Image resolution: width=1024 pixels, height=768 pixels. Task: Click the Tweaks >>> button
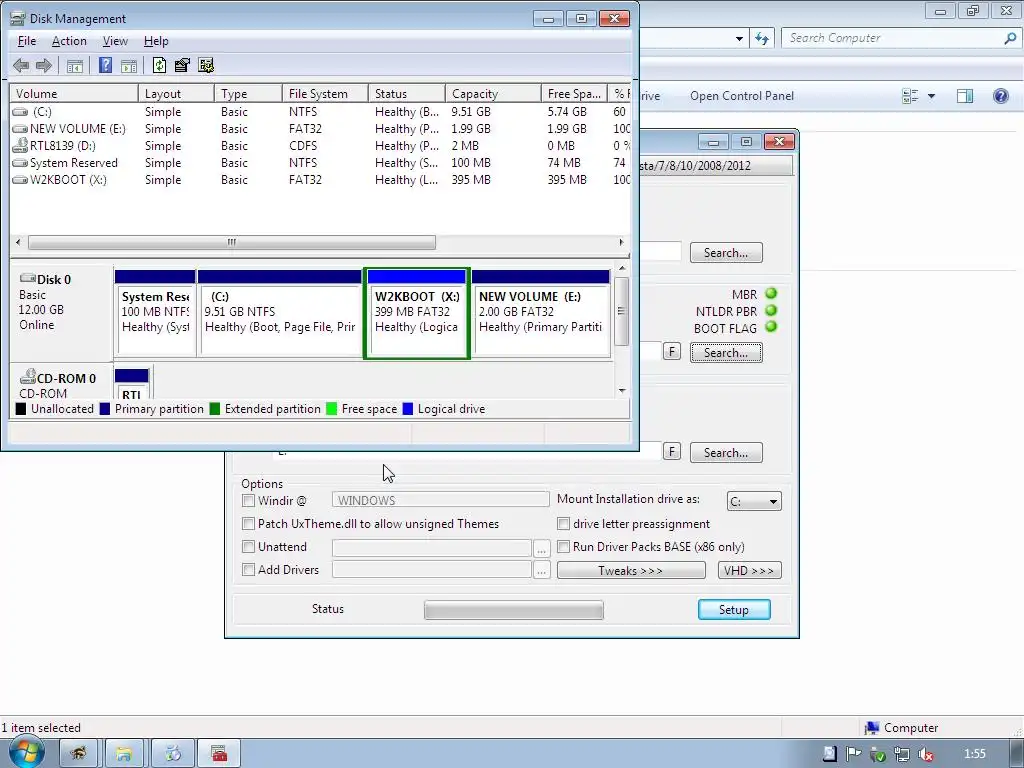(x=631, y=570)
